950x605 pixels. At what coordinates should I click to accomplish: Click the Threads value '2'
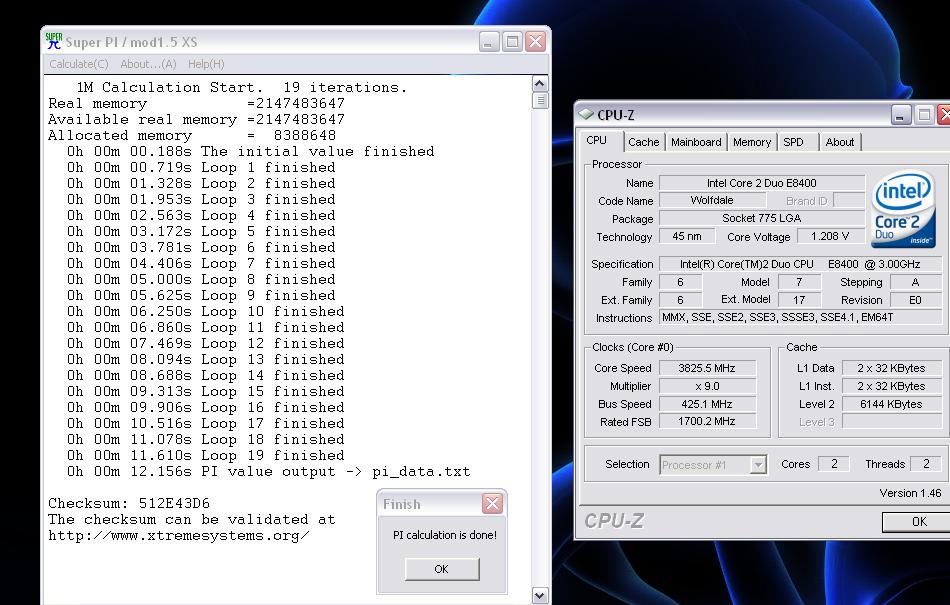(926, 464)
